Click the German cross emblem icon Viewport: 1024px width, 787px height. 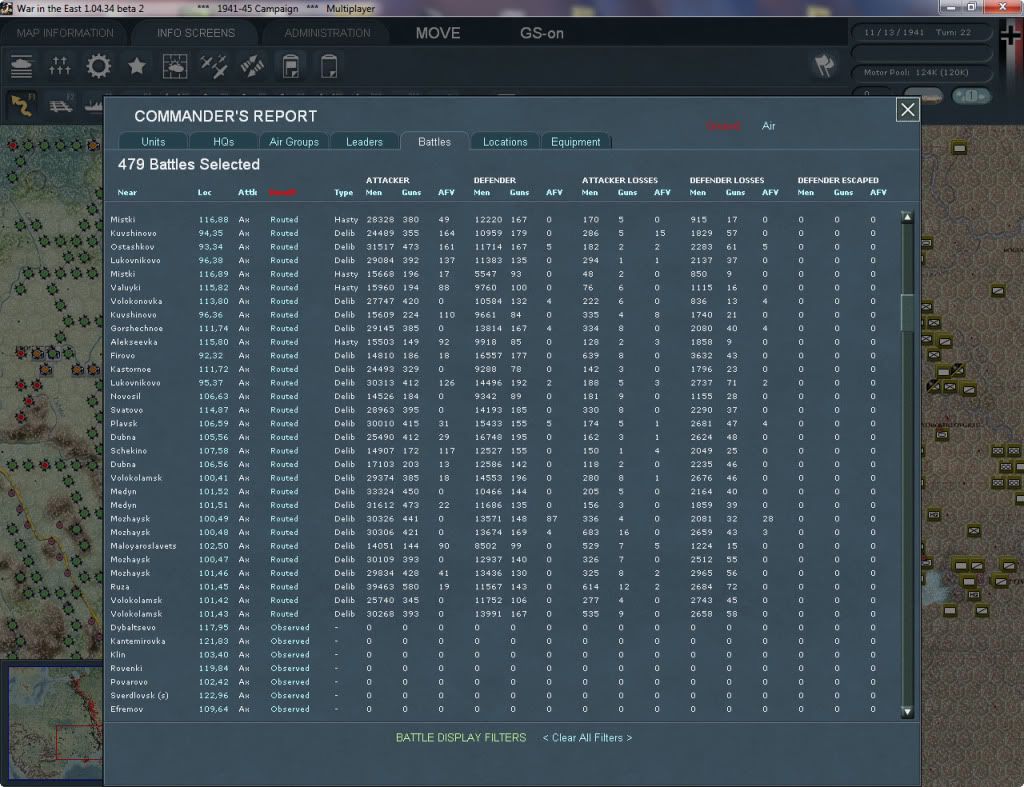(1010, 37)
